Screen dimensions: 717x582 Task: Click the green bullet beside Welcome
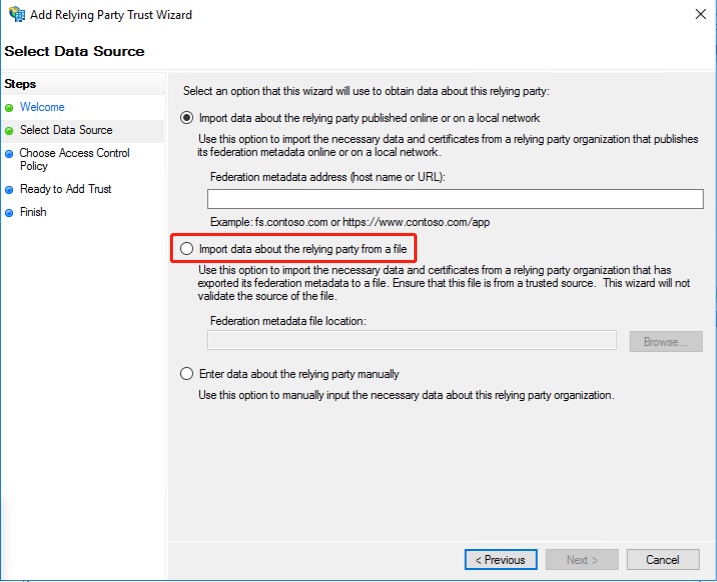[9, 108]
